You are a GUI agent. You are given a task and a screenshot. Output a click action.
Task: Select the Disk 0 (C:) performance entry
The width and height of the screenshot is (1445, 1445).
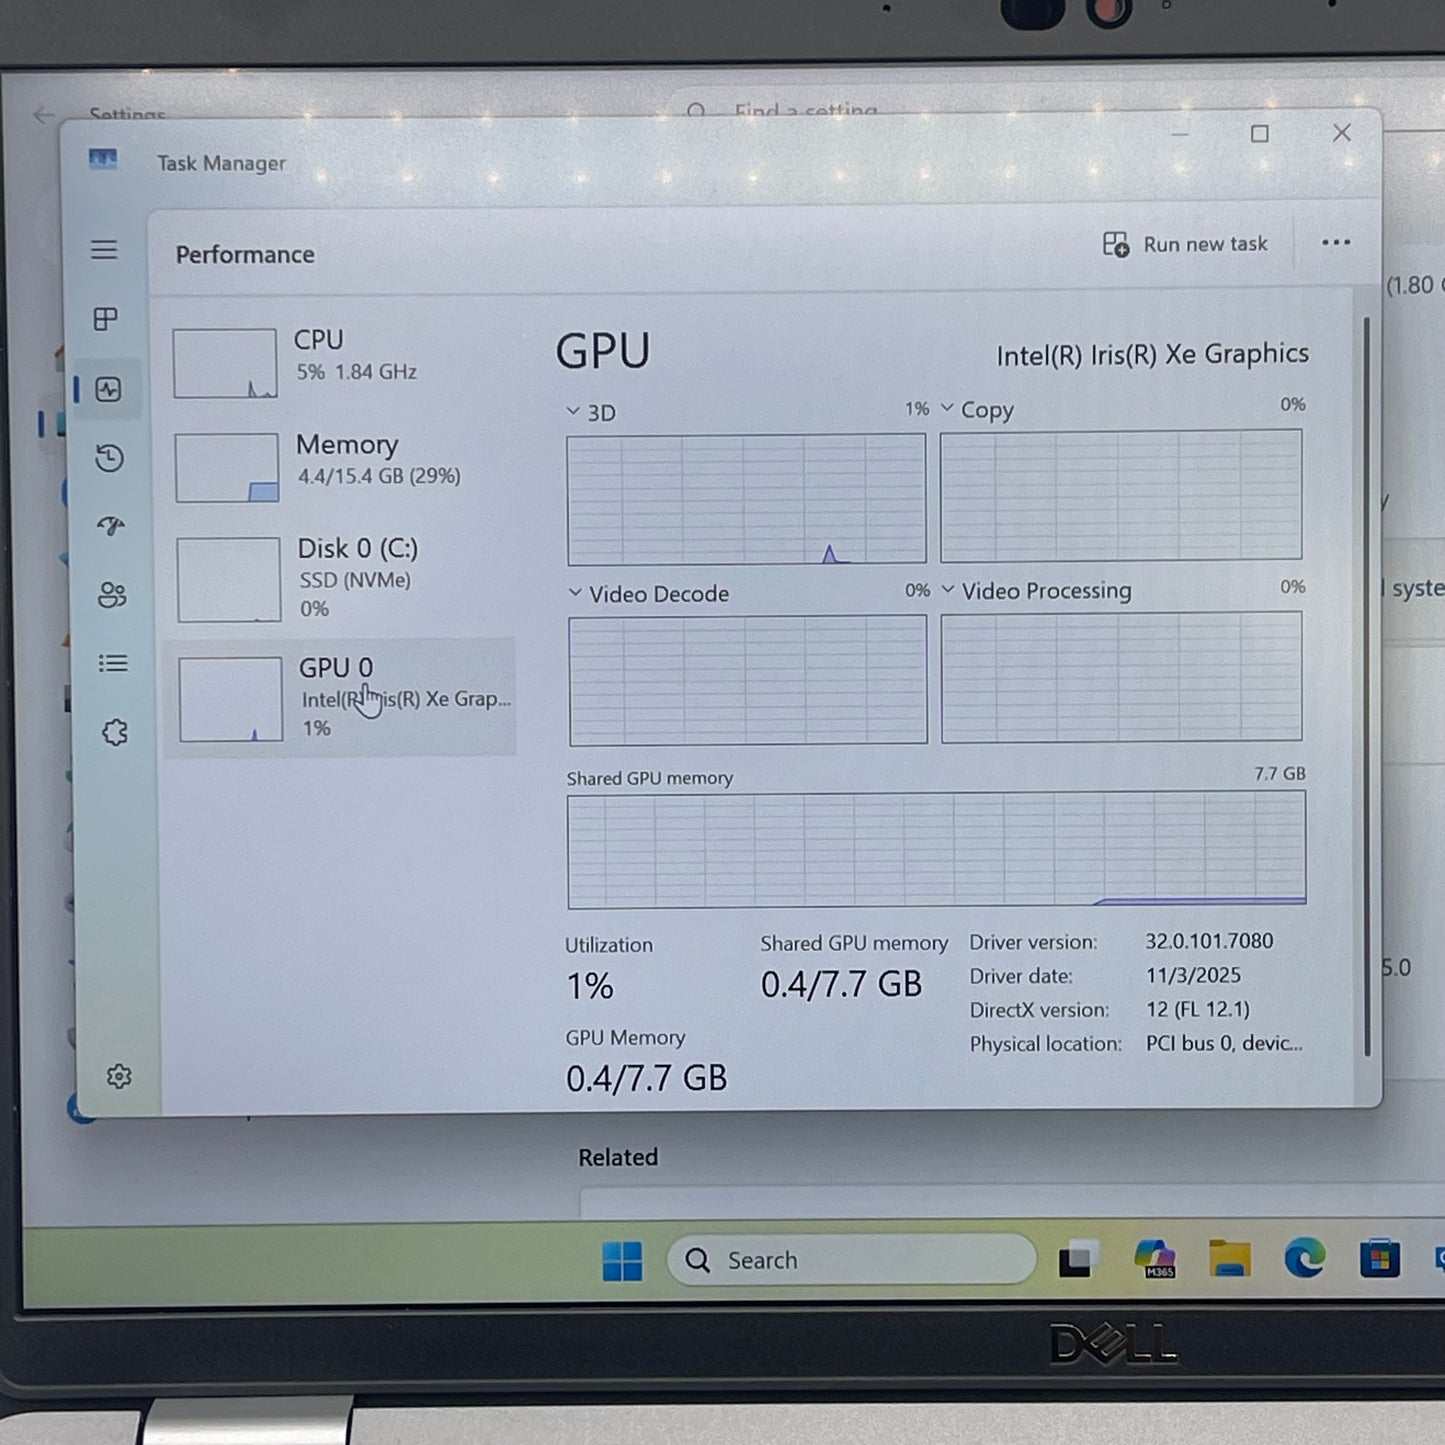pos(341,578)
